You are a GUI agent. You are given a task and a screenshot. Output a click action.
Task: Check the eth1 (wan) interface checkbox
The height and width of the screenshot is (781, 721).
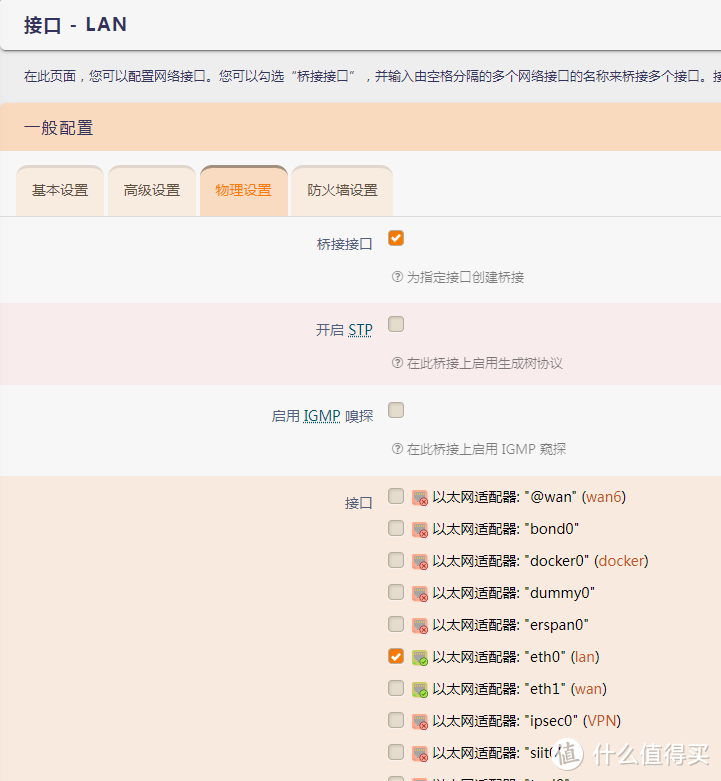click(x=396, y=688)
